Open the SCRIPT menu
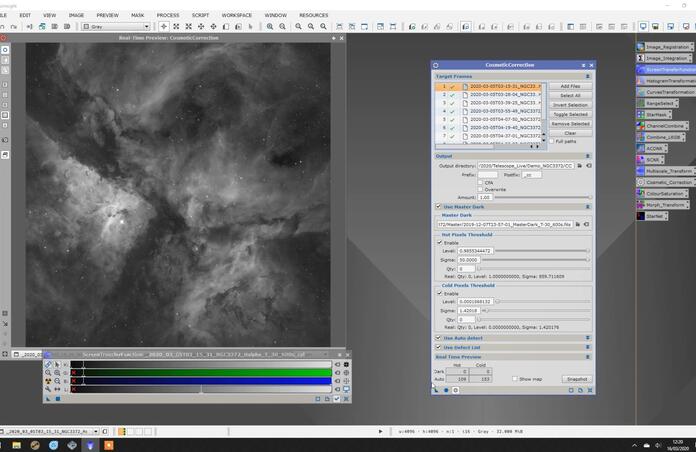The width and height of the screenshot is (696, 452). [200, 15]
